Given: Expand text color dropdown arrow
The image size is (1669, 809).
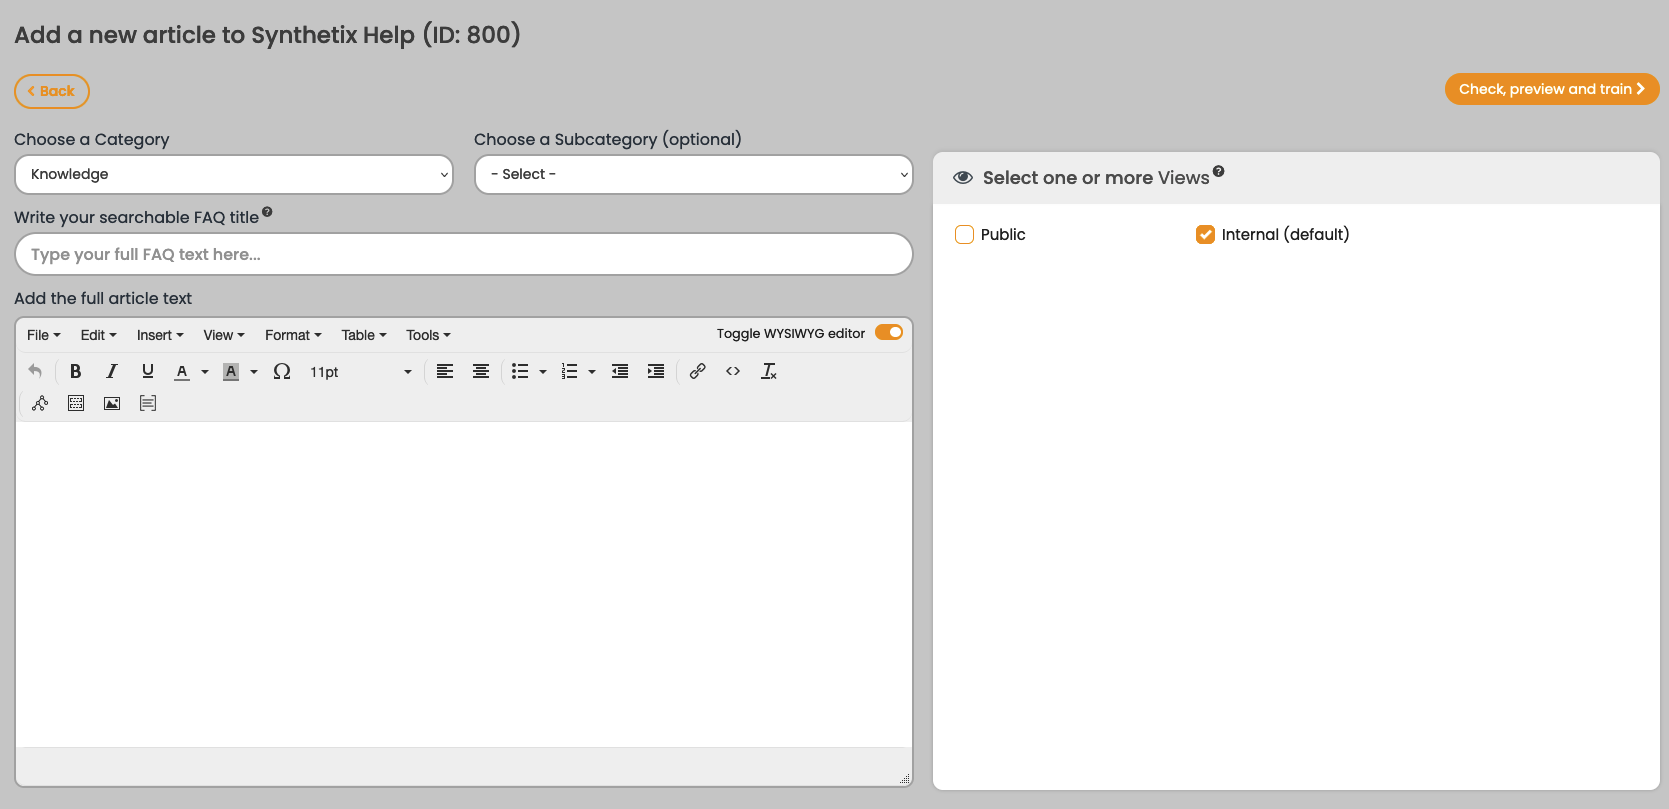Looking at the screenshot, I should pos(205,372).
